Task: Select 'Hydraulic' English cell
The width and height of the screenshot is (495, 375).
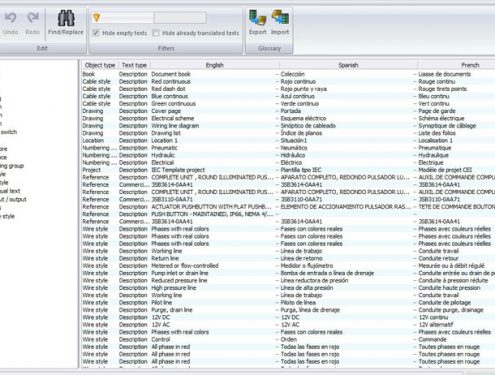Action: tap(163, 155)
